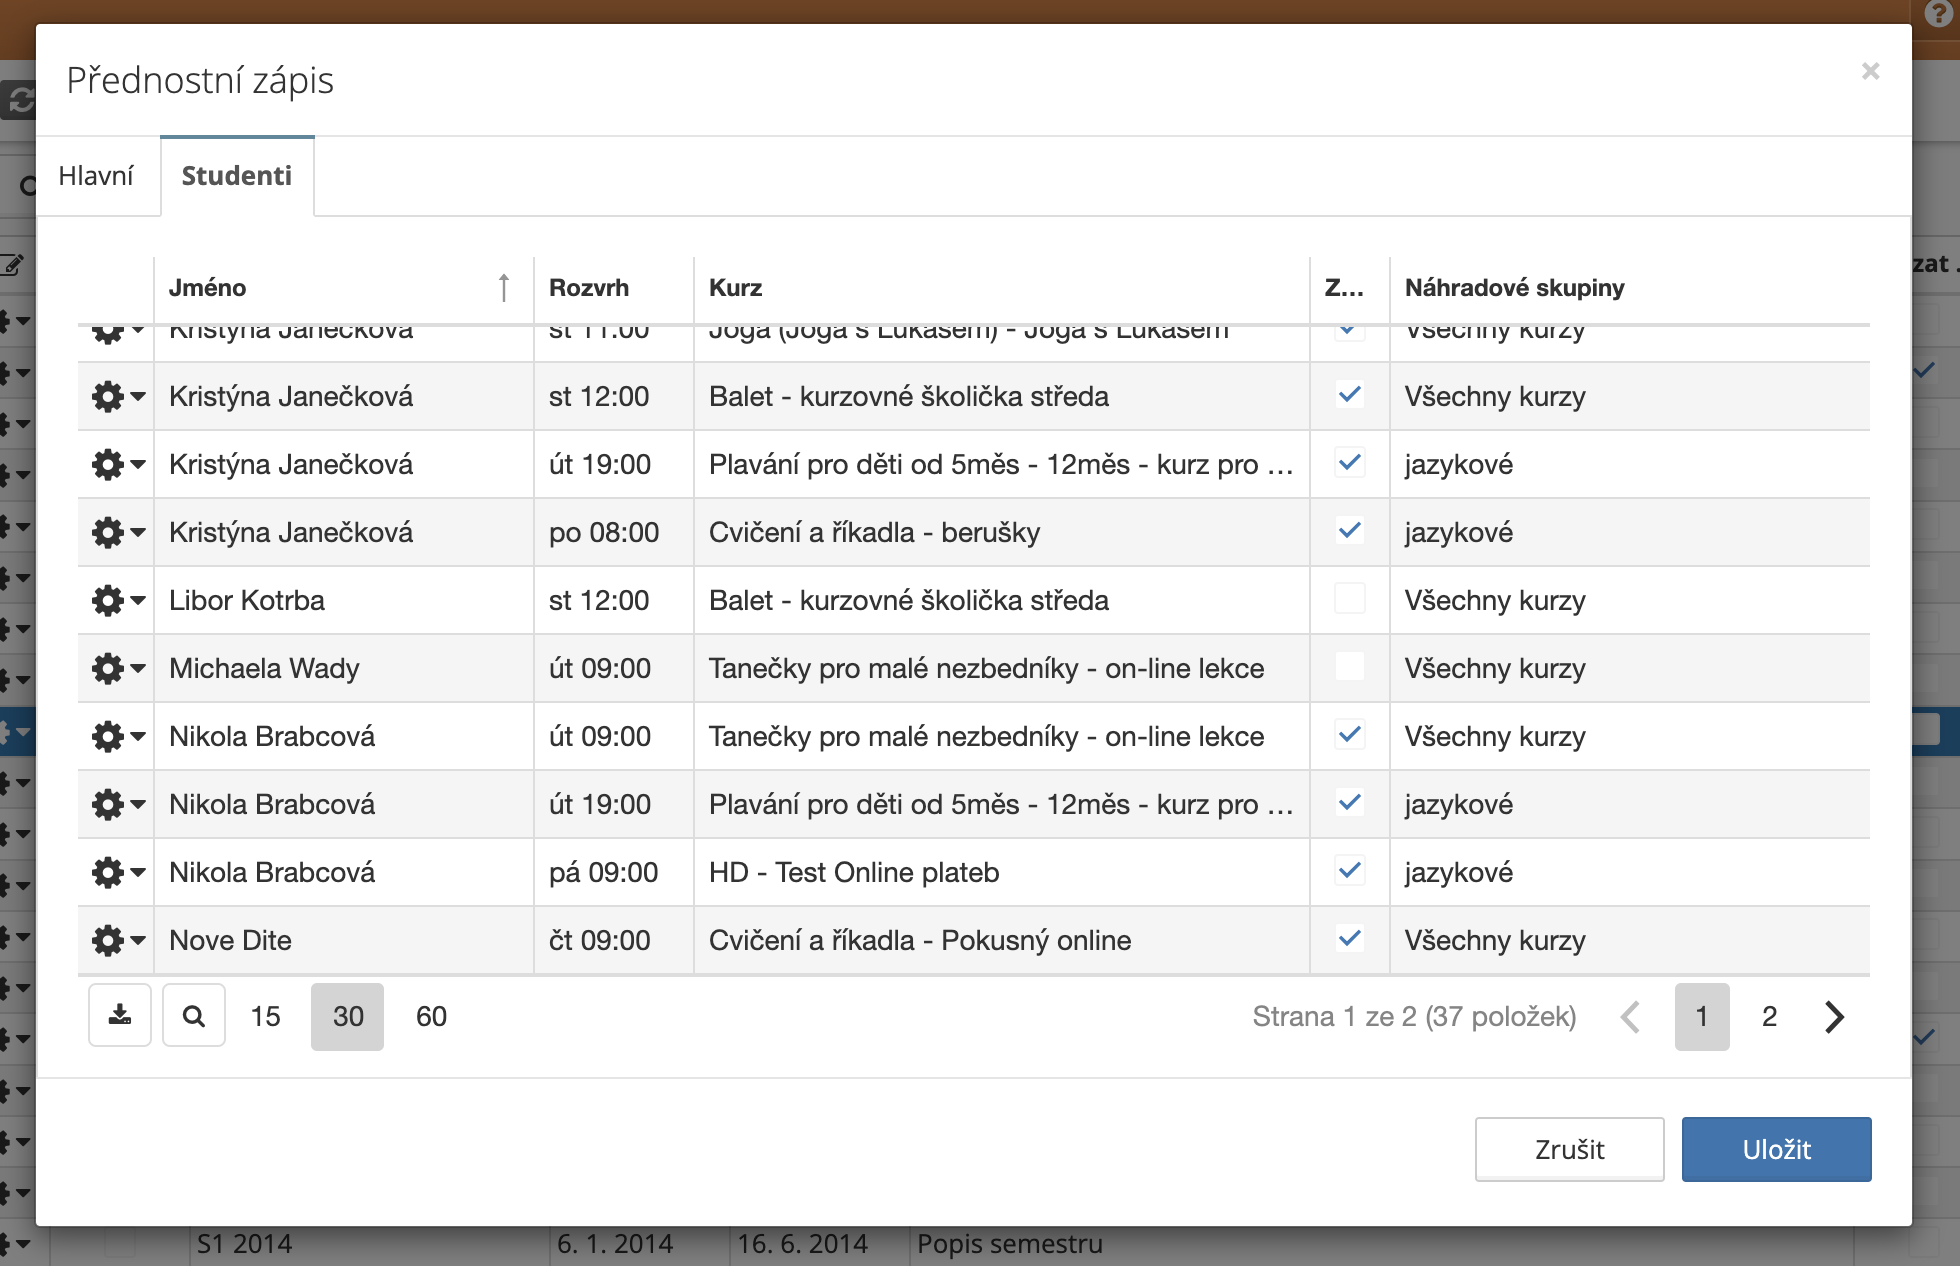Click the sort arrow in the Jméno column
Image resolution: width=1960 pixels, height=1266 pixels.
[x=504, y=288]
